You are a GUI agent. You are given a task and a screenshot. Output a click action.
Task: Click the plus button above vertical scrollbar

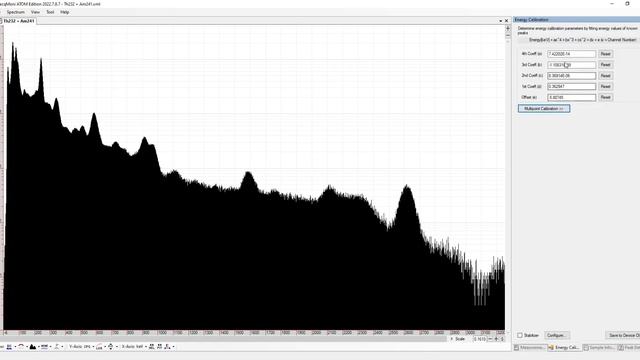tap(508, 28)
